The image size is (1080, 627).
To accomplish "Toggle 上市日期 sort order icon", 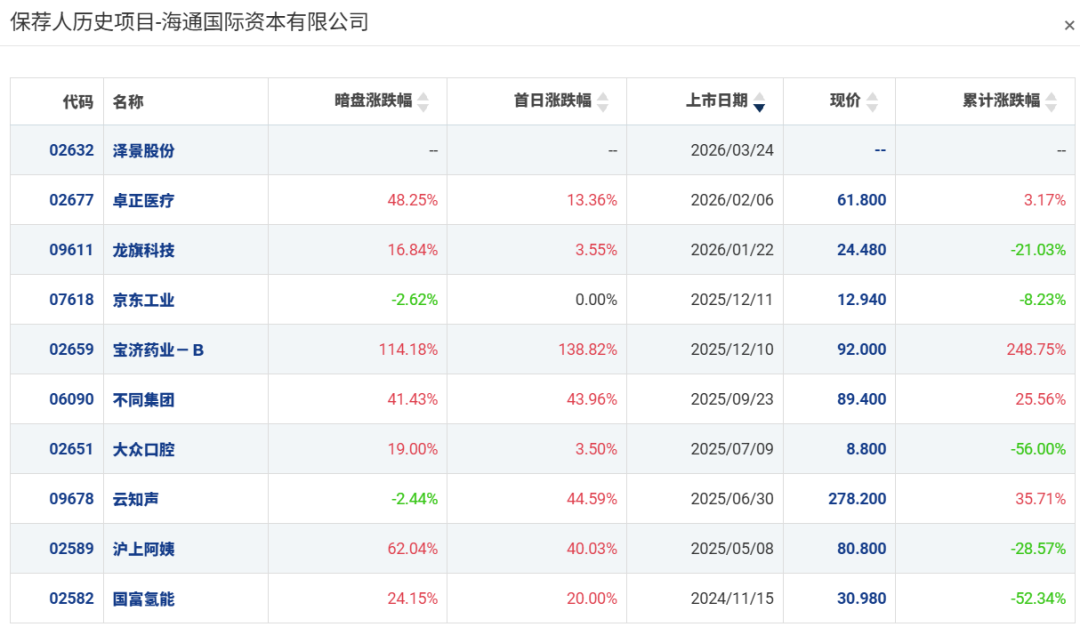I will pyautogui.click(x=759, y=102).
